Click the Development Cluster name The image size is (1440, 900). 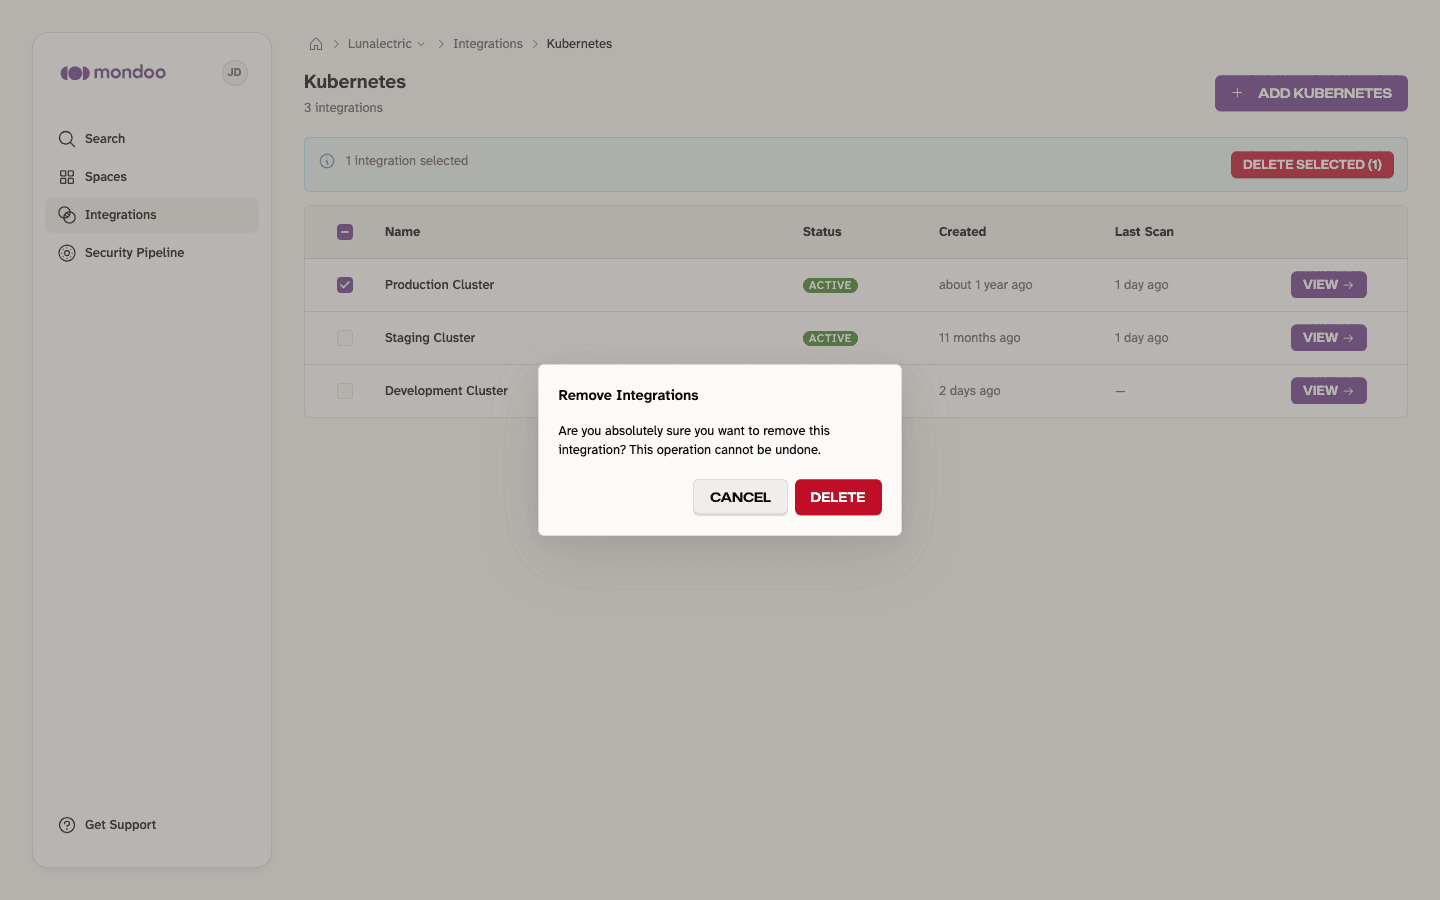pos(446,391)
